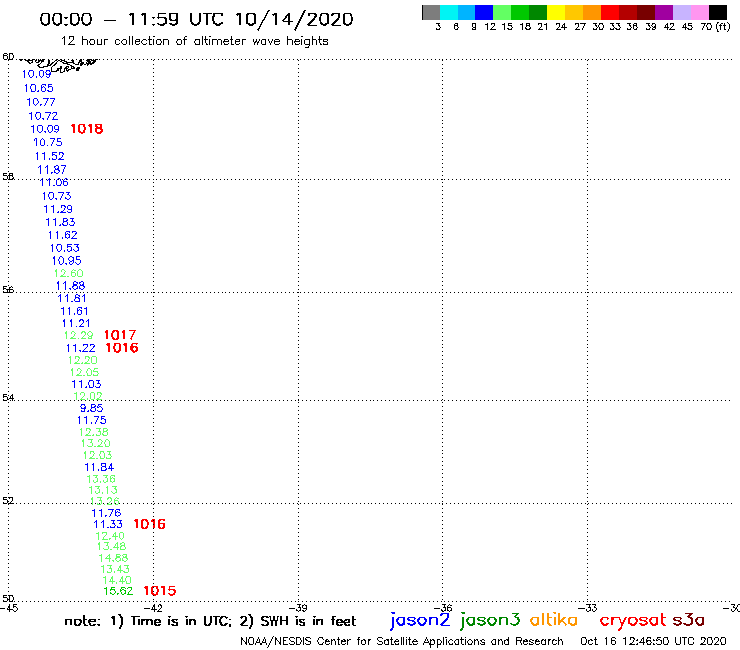This screenshot has width=740, height=650.
Task: Select the bright red legend color block
Action: tap(610, 12)
